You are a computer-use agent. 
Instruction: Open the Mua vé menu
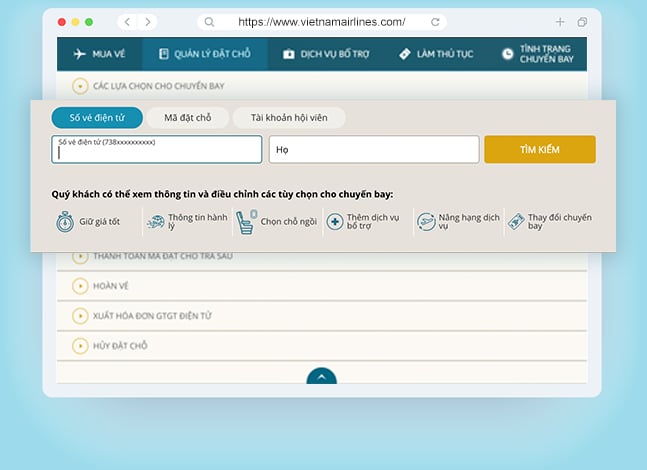(99, 54)
